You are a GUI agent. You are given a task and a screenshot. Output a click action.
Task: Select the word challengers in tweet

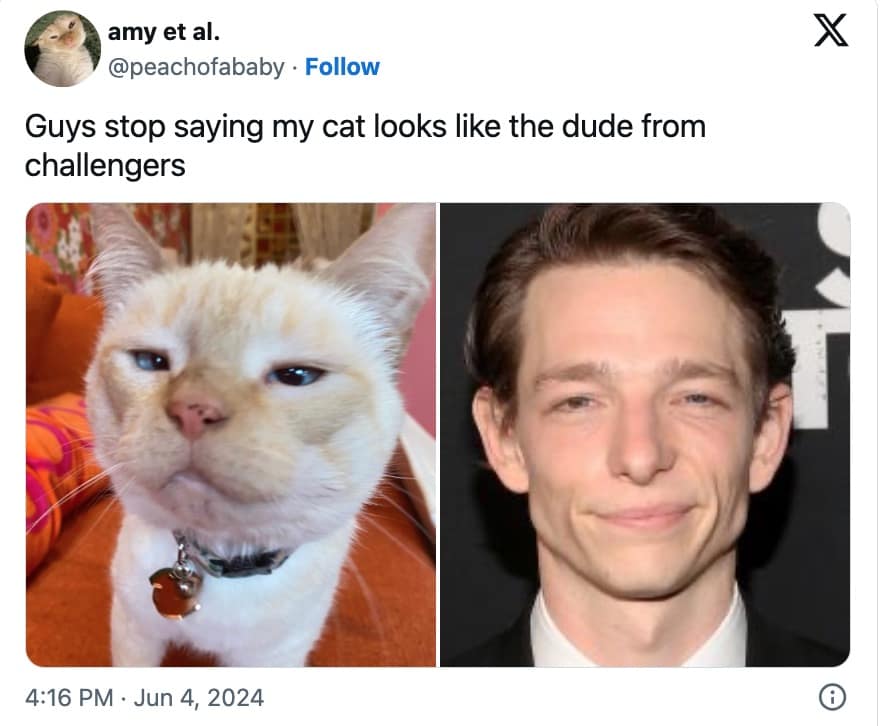click(105, 166)
